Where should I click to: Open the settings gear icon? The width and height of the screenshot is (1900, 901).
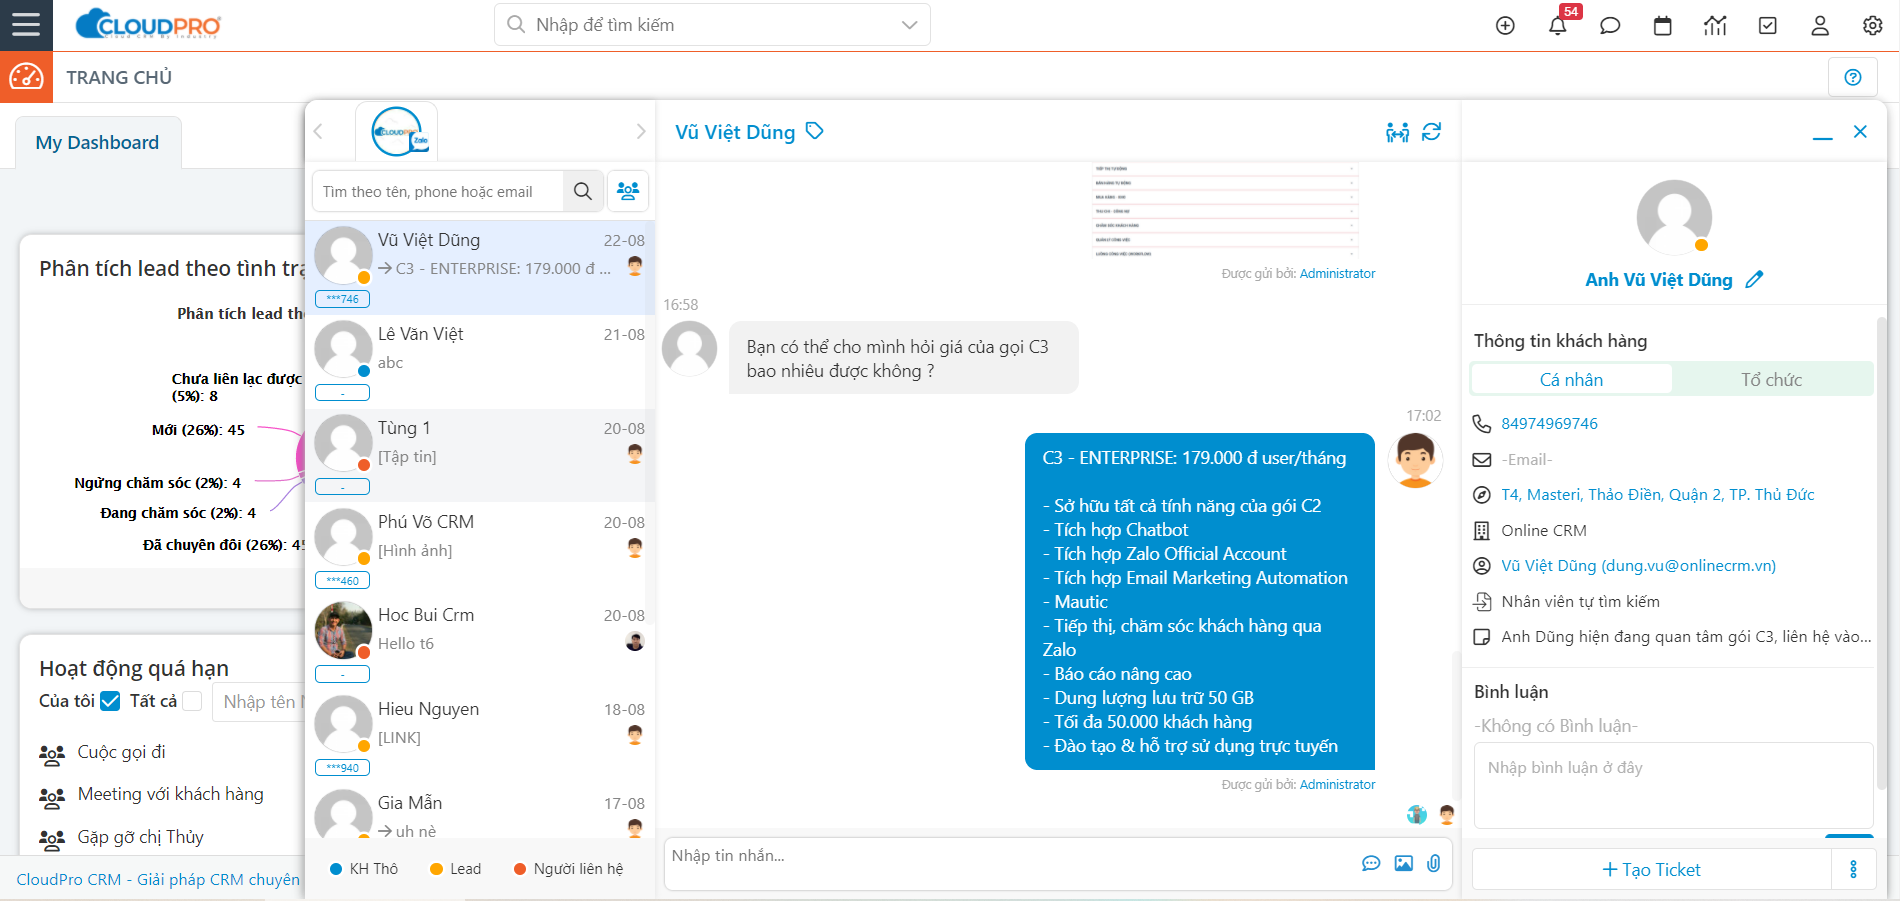1873,26
